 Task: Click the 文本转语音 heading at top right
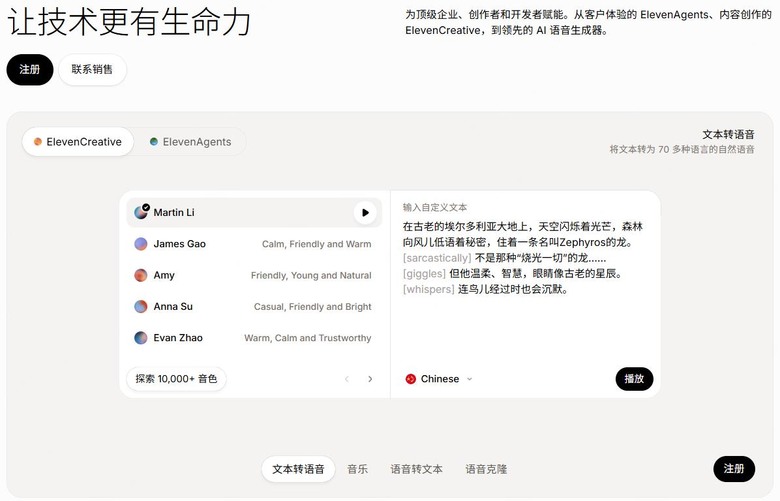(728, 134)
